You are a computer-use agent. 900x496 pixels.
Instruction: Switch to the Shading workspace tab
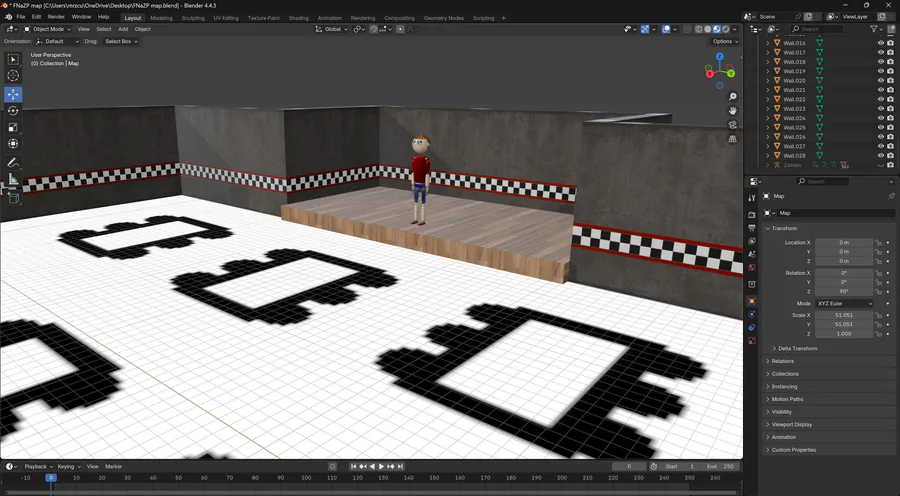pyautogui.click(x=298, y=18)
